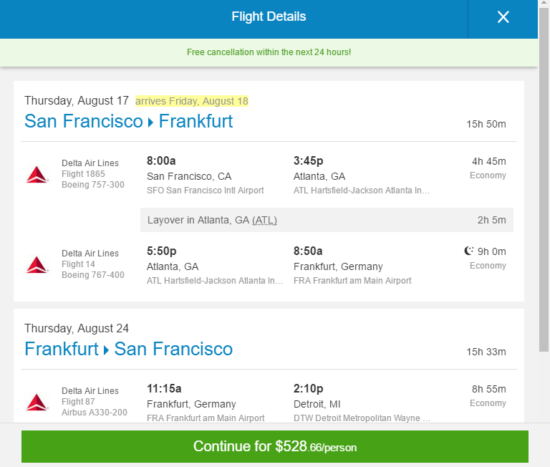Click the Layover in Atlanta row
This screenshot has width=550, height=467.
click(327, 220)
